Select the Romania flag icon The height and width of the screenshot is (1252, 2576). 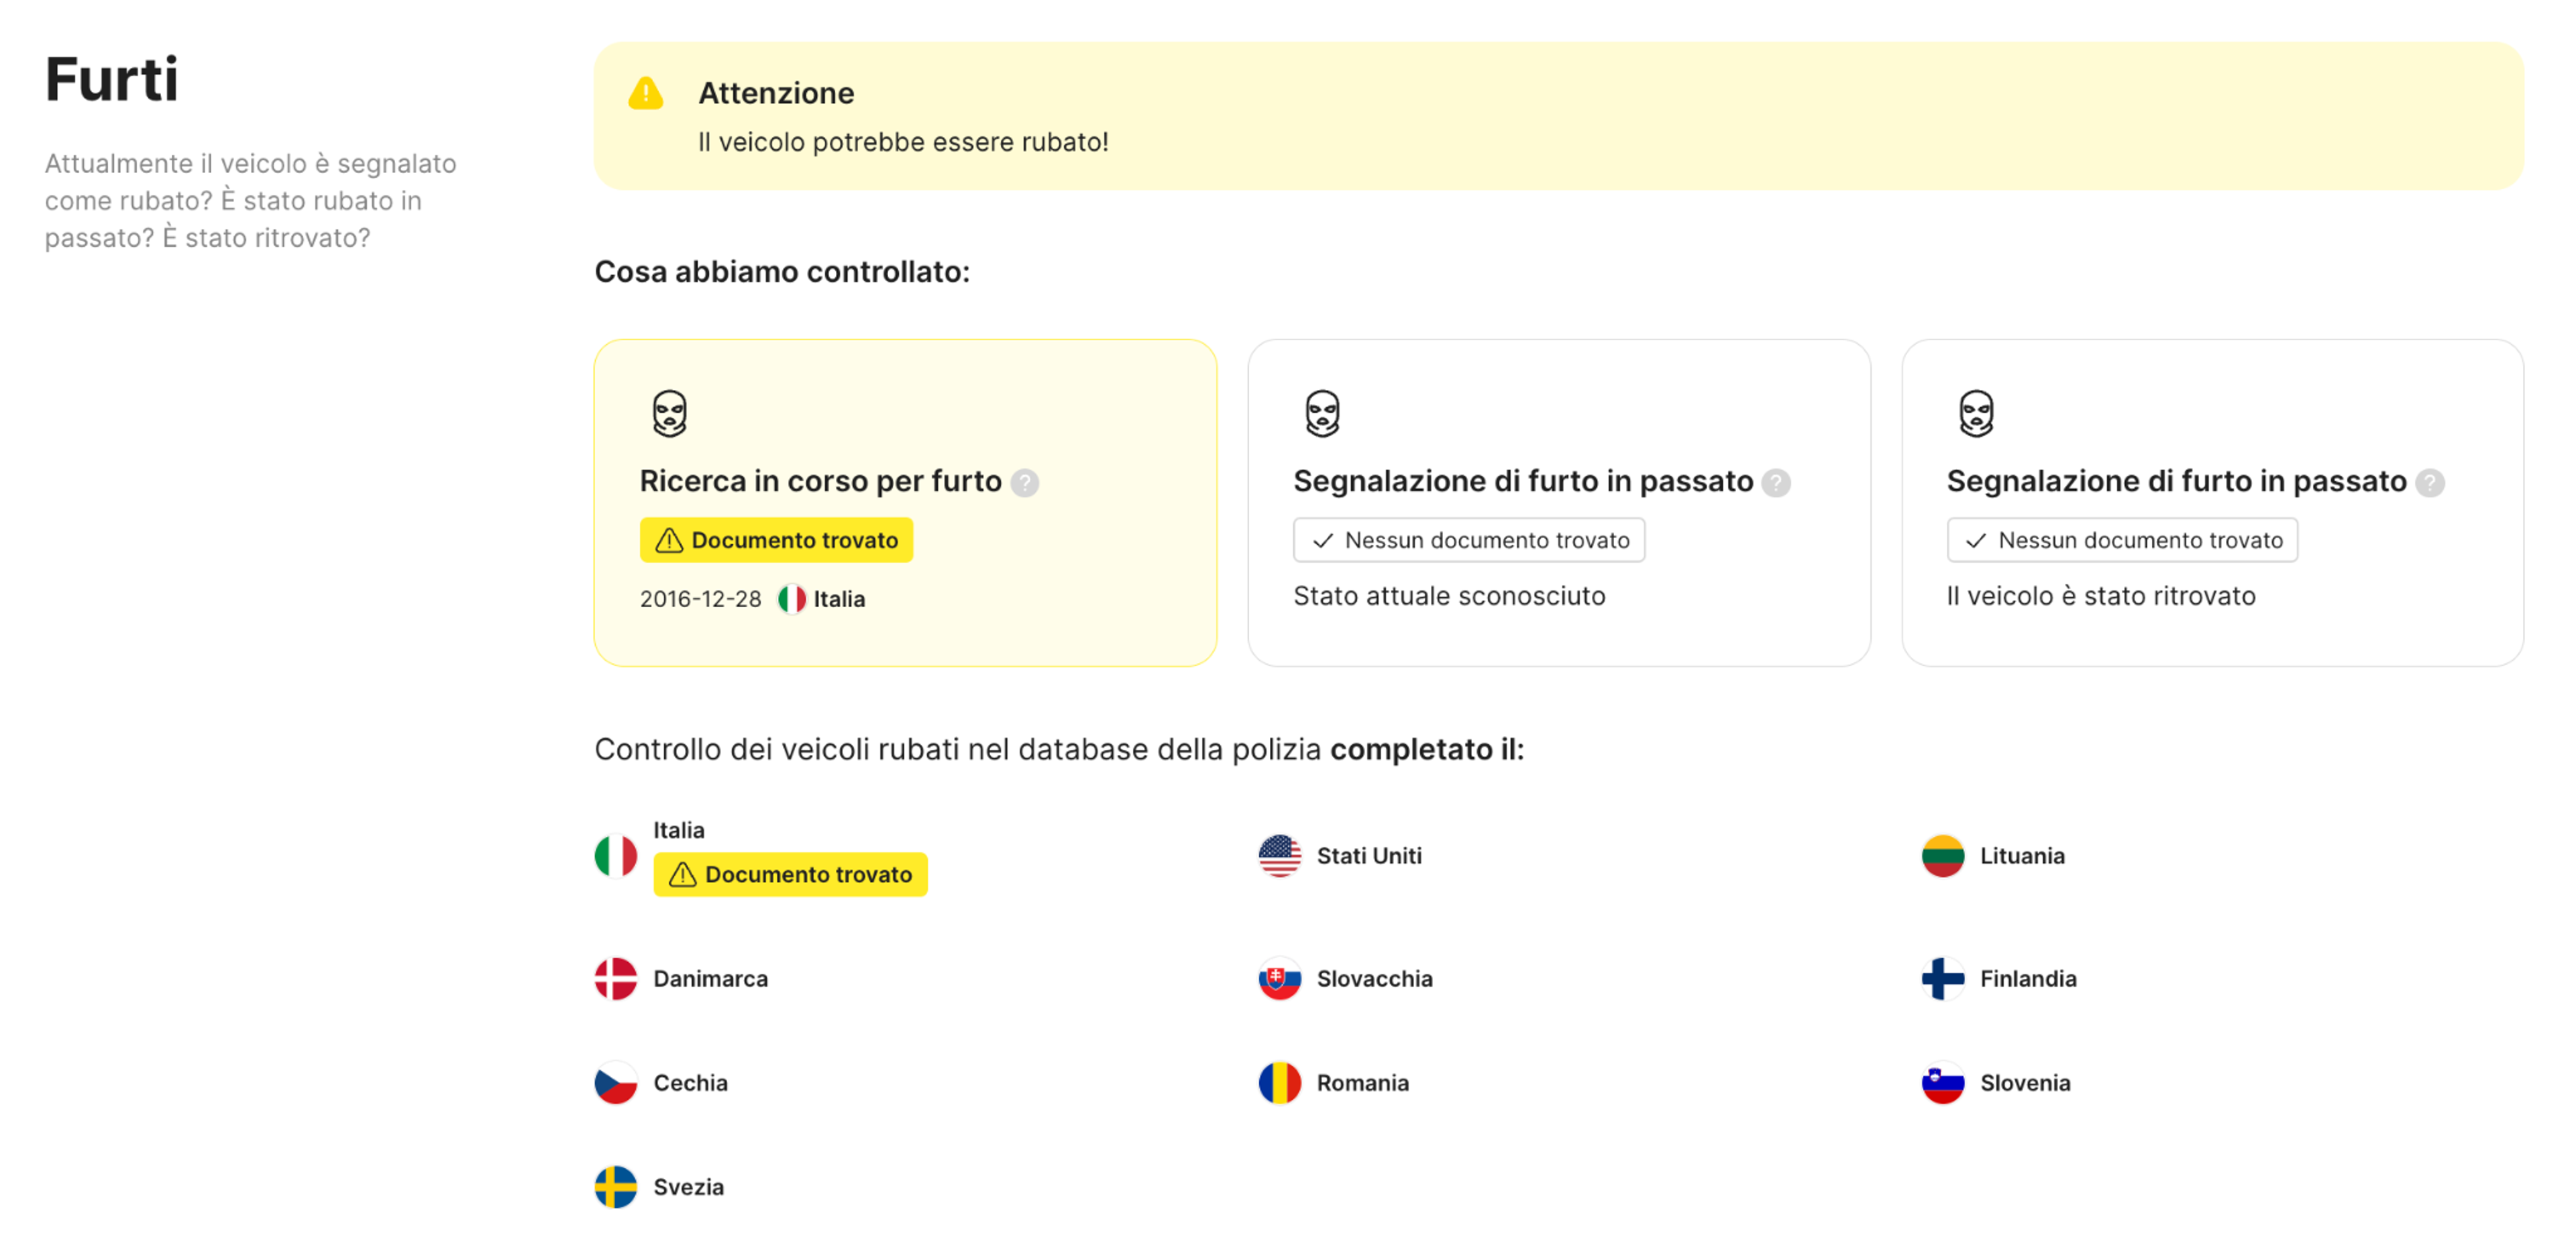pyautogui.click(x=1280, y=1082)
